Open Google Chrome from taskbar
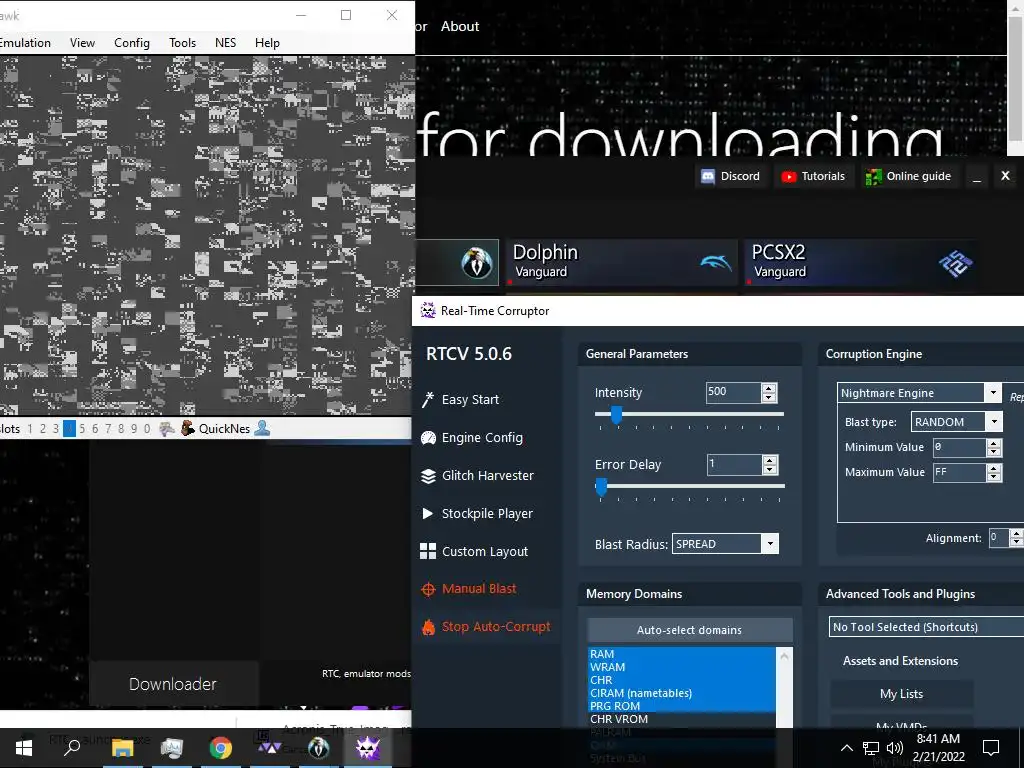Viewport: 1024px width, 768px height. pyautogui.click(x=220, y=748)
